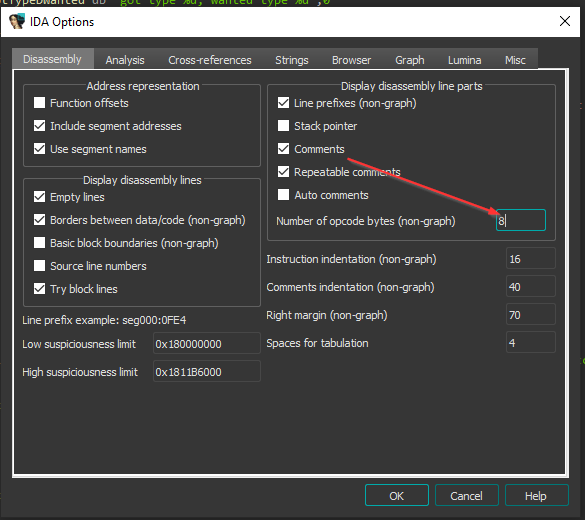
Task: Close the IDA Options dialog
Action: (x=565, y=21)
